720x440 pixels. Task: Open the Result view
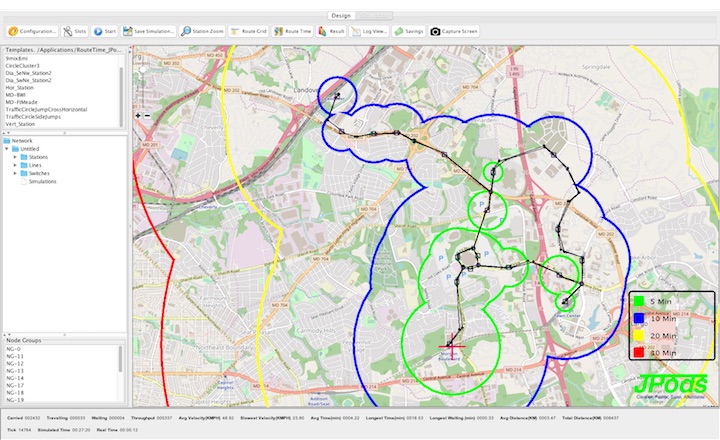(x=332, y=31)
